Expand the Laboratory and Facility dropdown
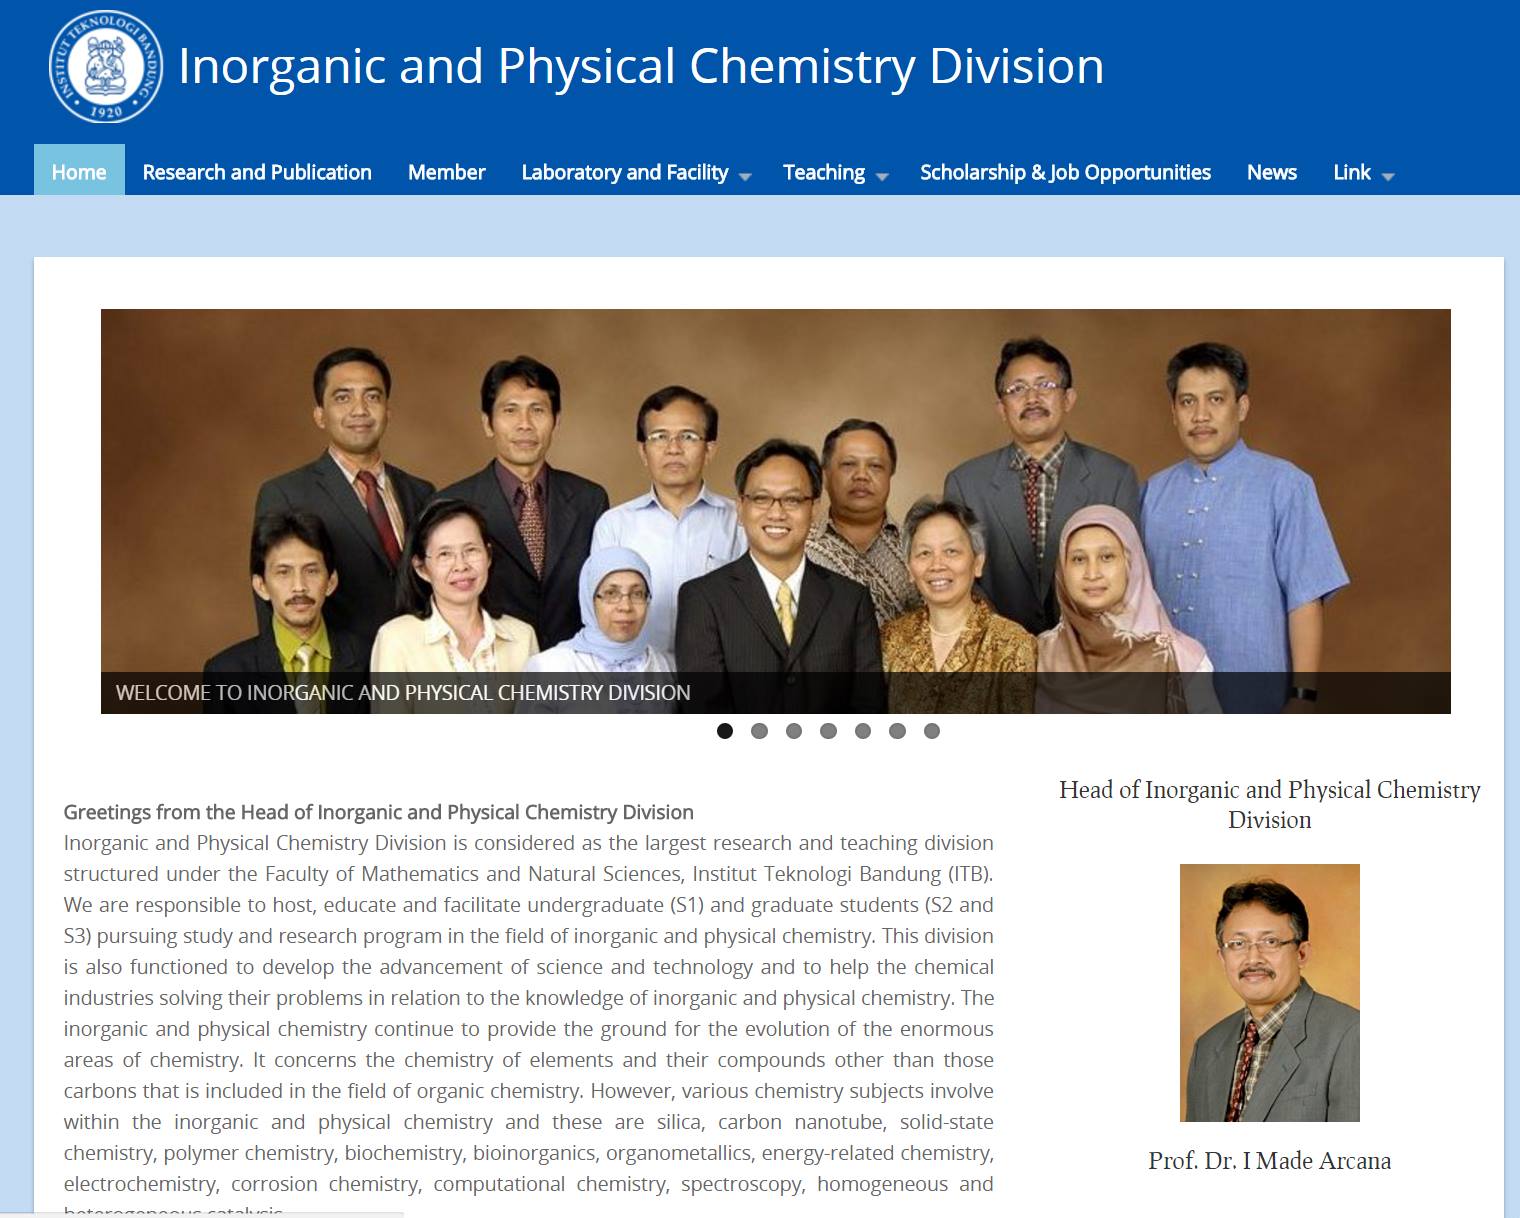 click(x=636, y=172)
